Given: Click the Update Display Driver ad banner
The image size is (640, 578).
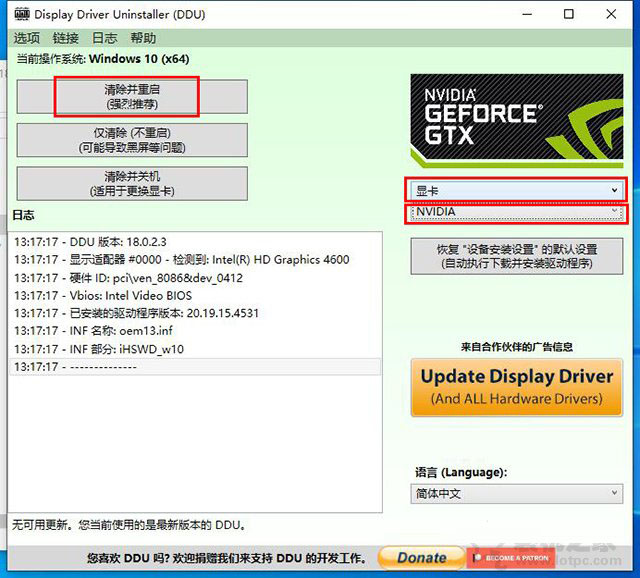Looking at the screenshot, I should 516,387.
